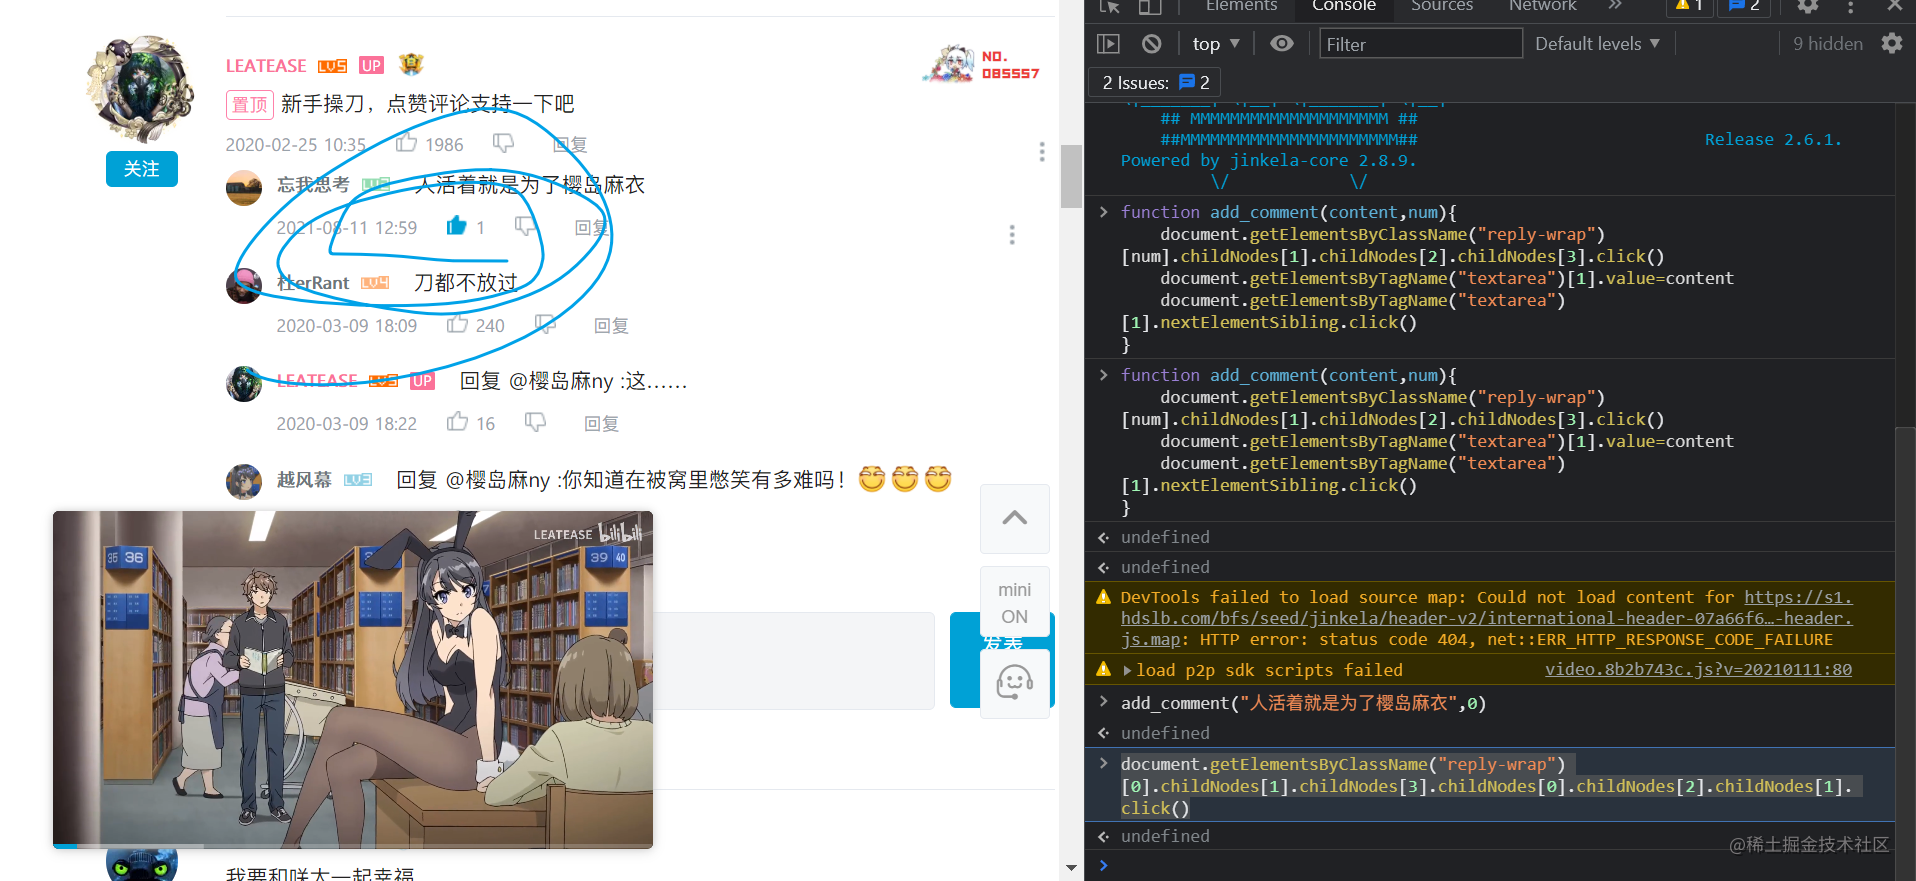Open 忘我思考 username link
1916x881 pixels.
click(313, 185)
